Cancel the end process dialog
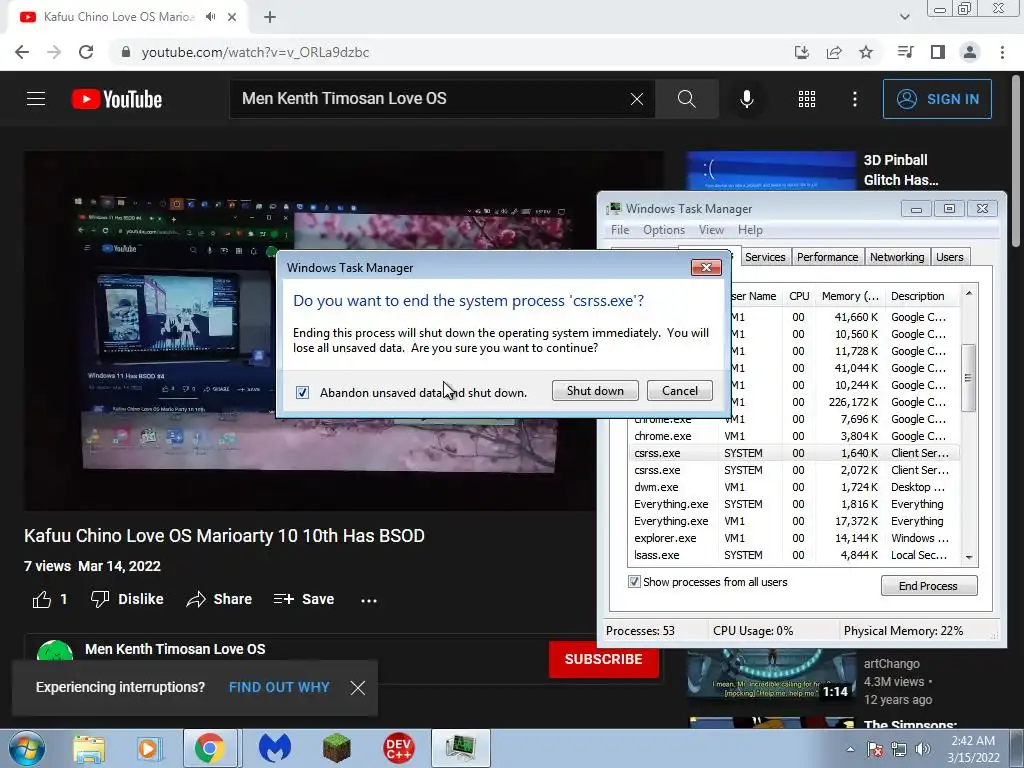The image size is (1024, 768). tap(680, 391)
